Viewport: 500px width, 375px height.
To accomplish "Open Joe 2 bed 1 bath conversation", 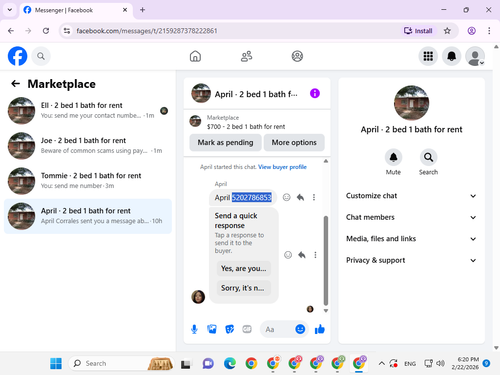I will 88,146.
